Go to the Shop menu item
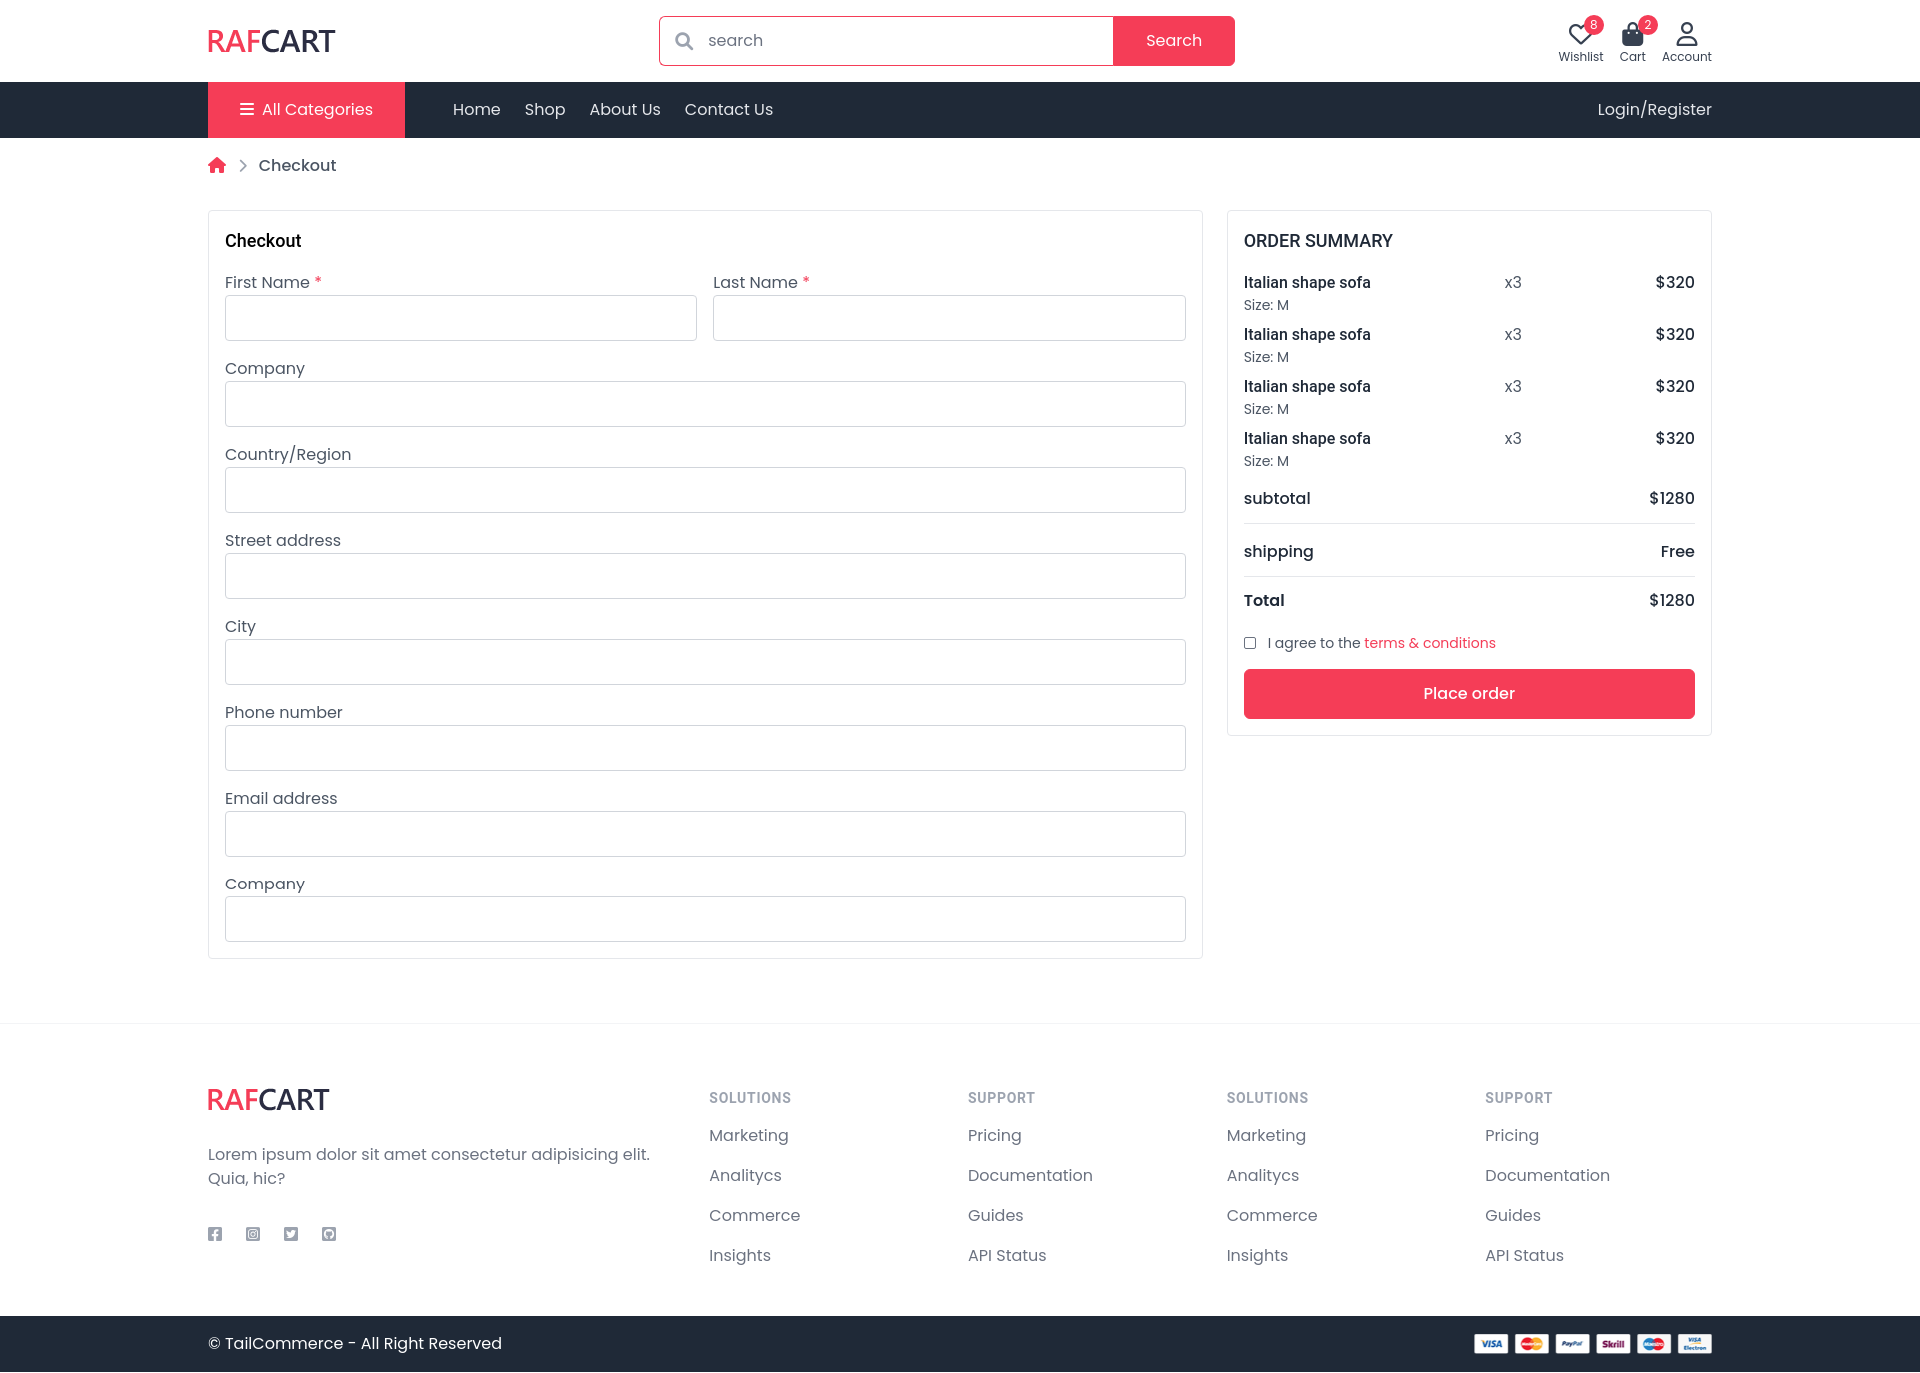1920x1373 pixels. (545, 110)
